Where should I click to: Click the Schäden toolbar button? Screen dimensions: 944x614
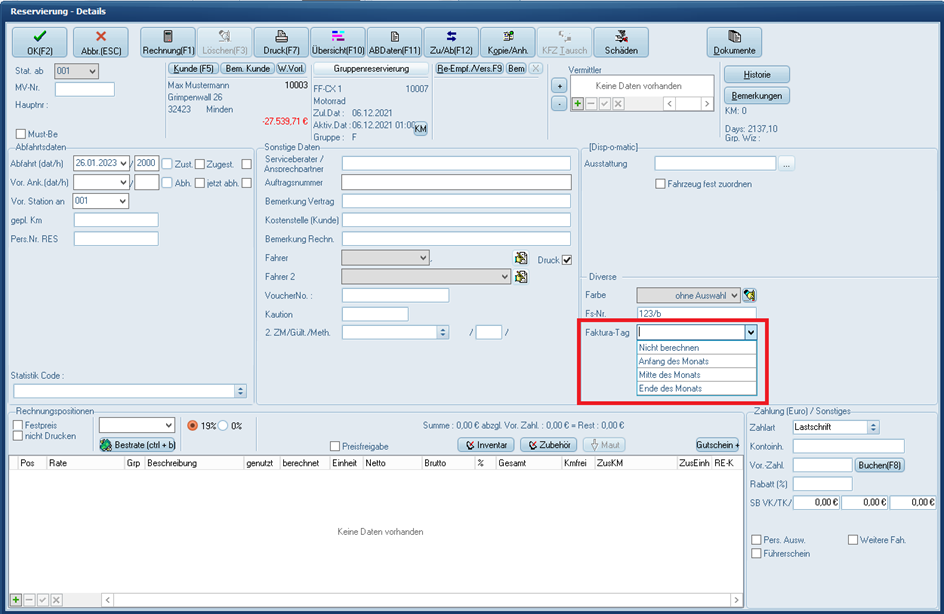tap(621, 42)
